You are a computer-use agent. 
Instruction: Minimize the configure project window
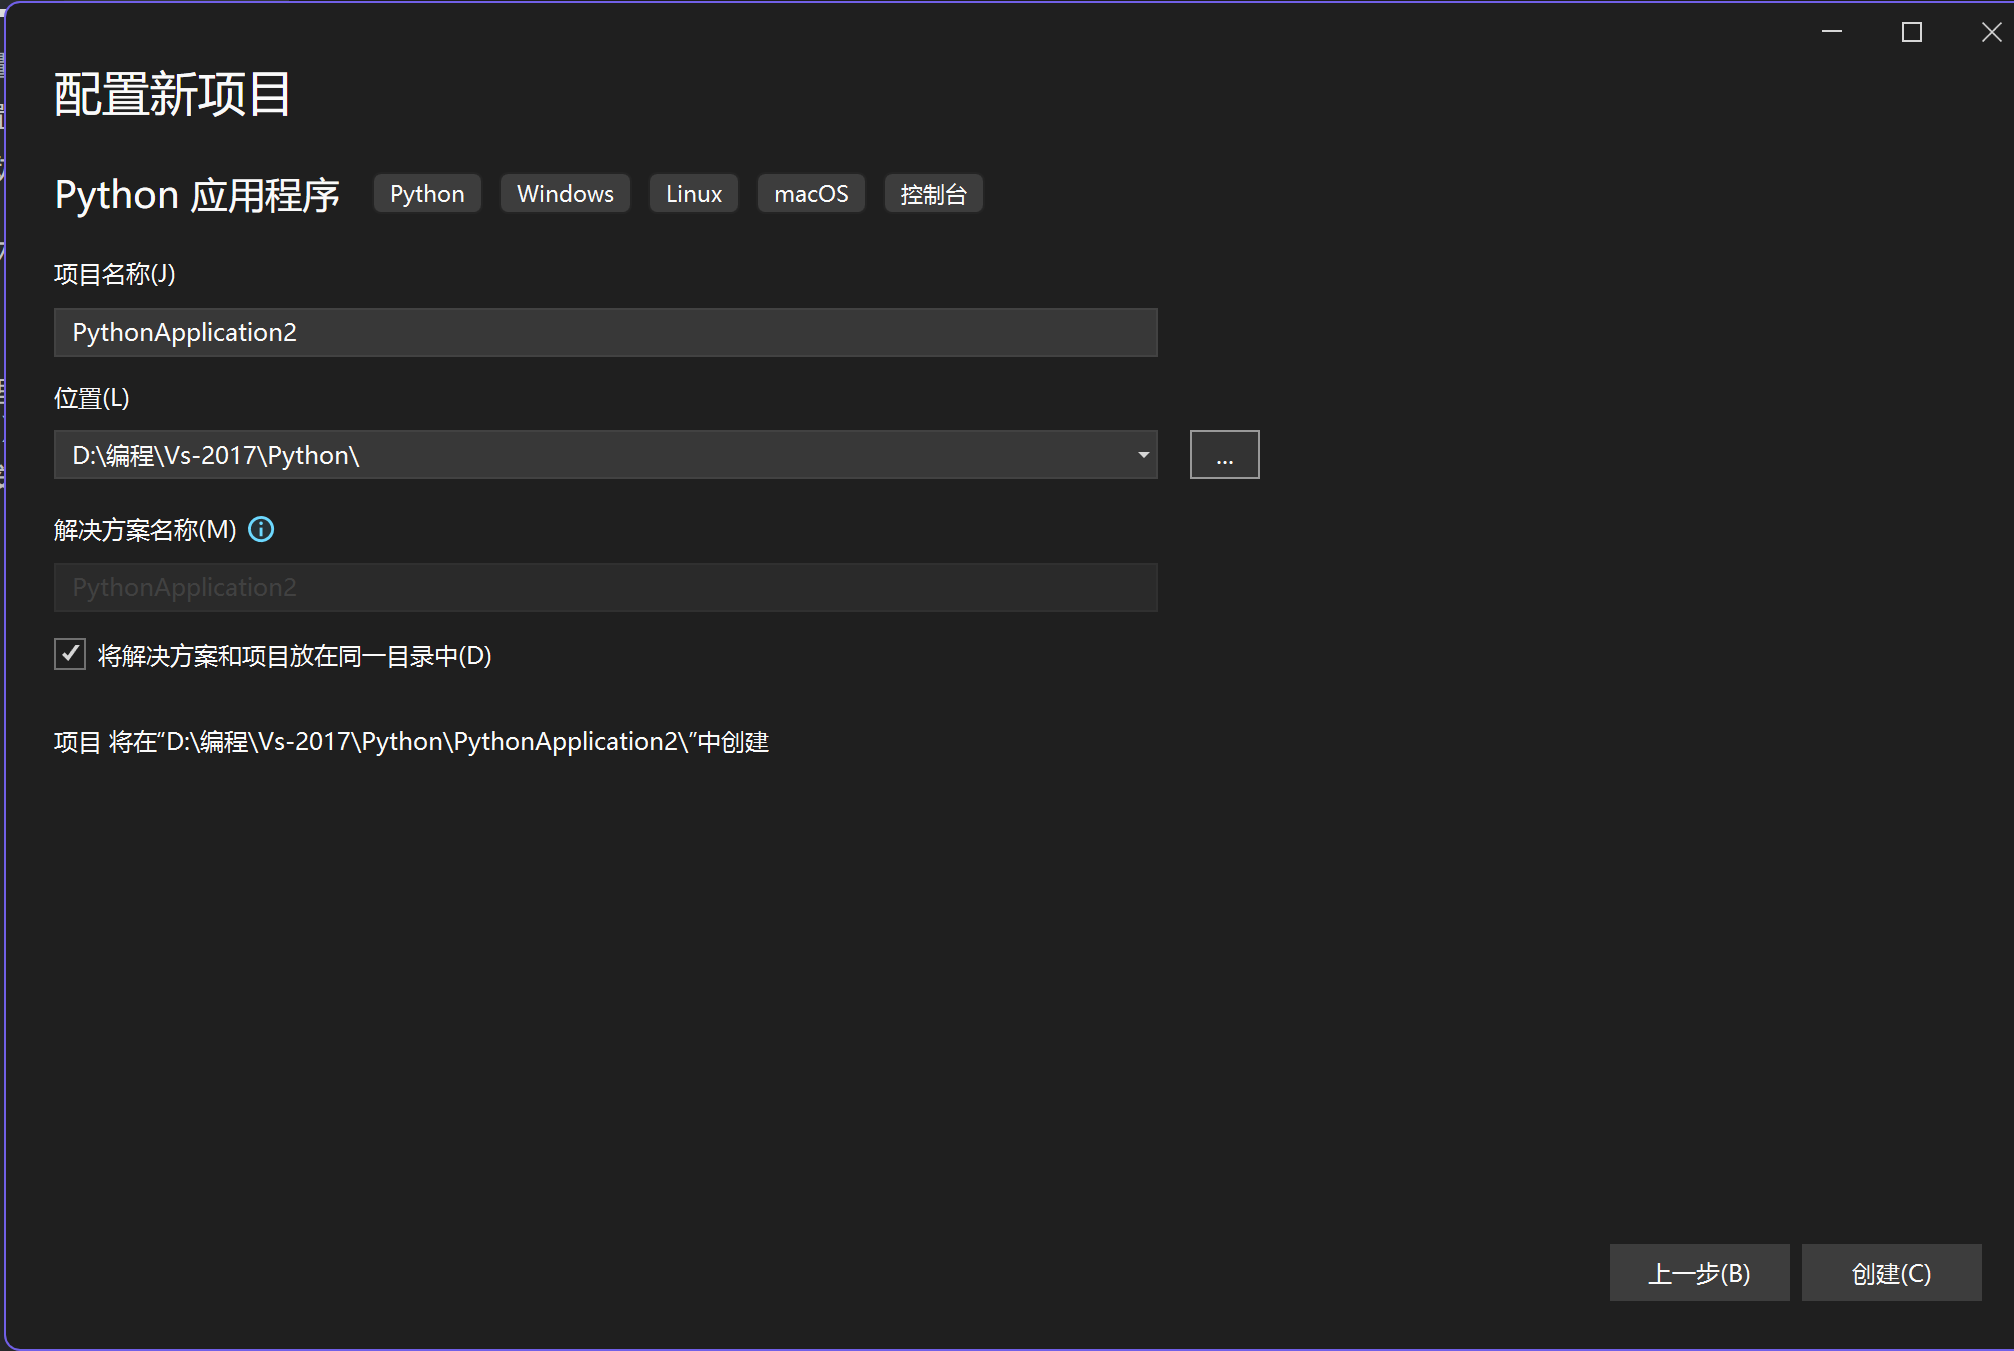[1831, 32]
